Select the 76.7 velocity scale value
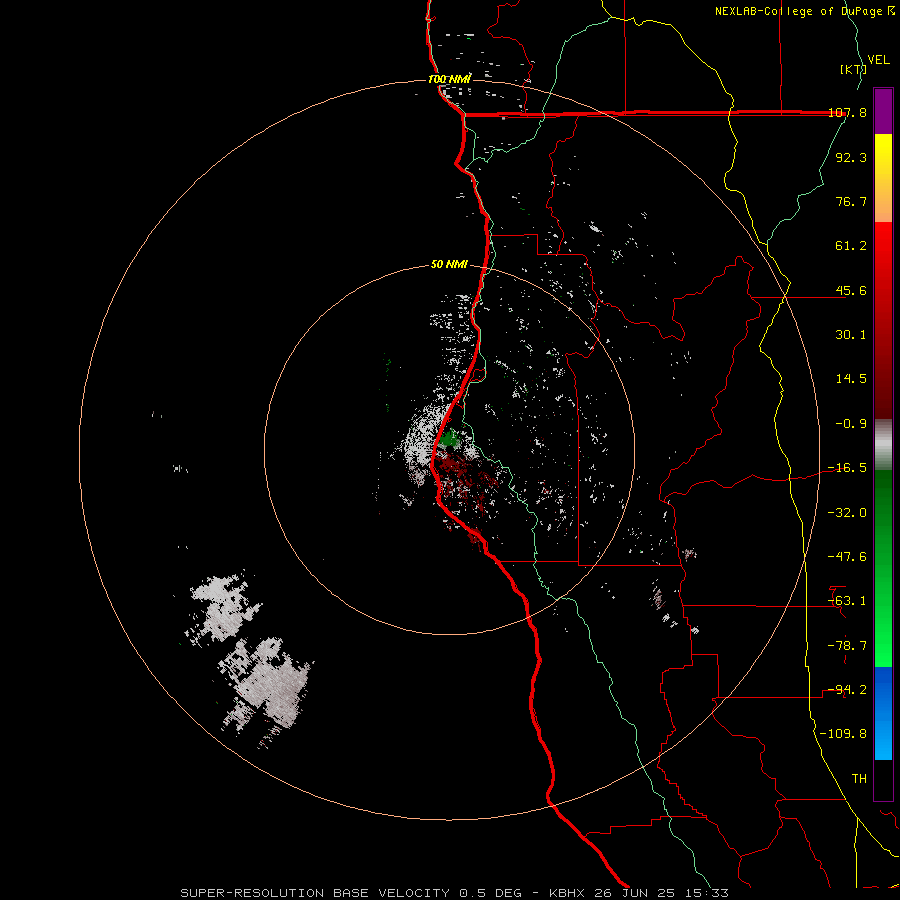 pos(851,201)
